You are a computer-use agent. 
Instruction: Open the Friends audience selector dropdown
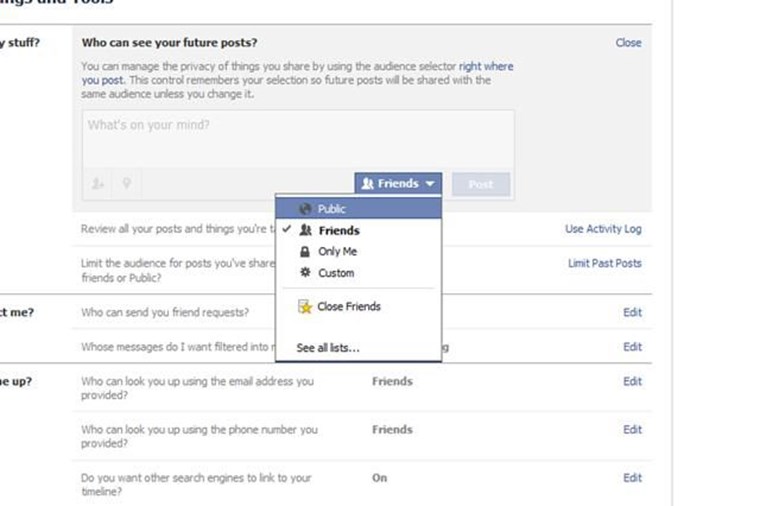(x=397, y=184)
